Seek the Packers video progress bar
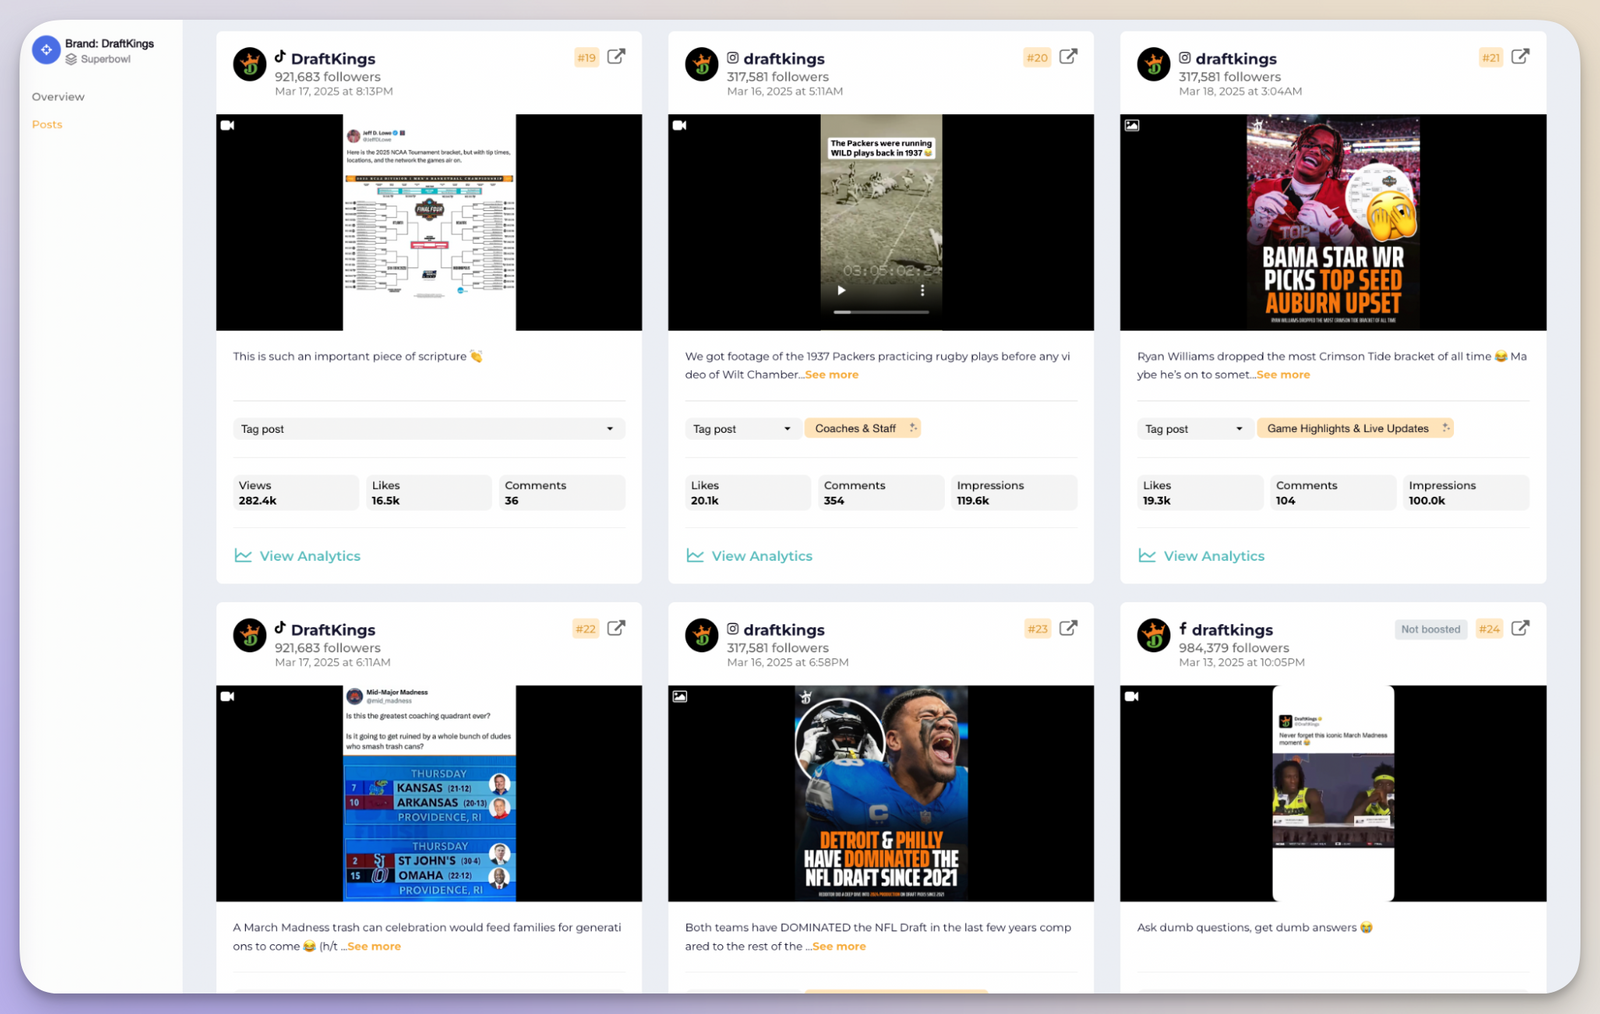1600x1014 pixels. click(881, 312)
